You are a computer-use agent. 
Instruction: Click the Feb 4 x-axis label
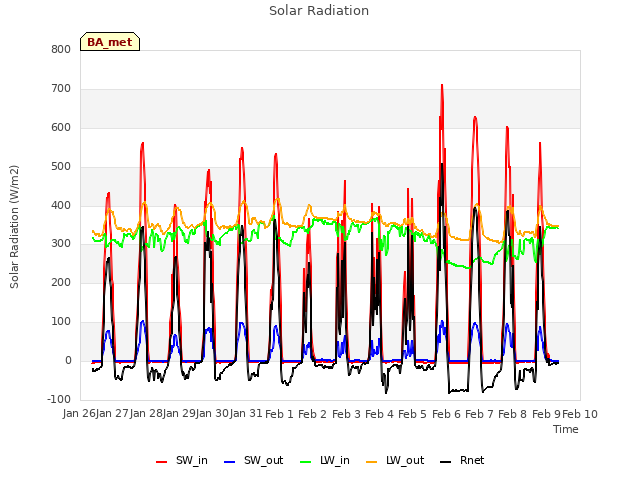[x=379, y=414]
